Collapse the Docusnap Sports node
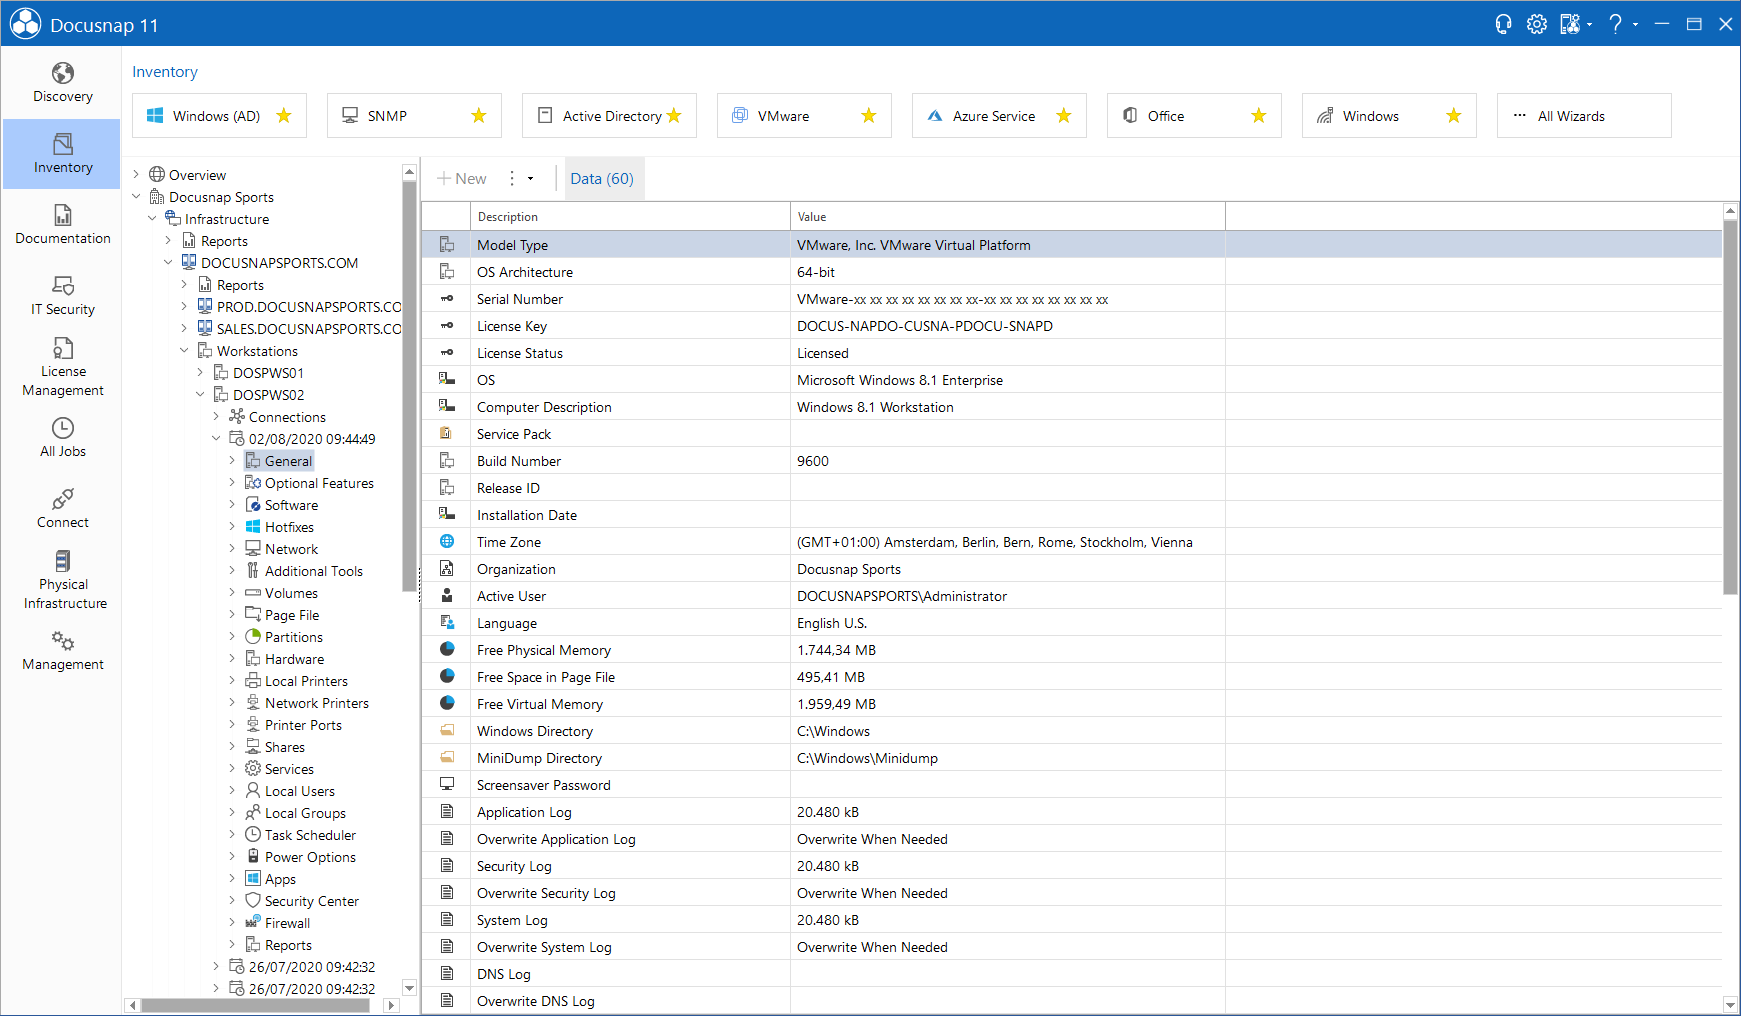Screen dimensions: 1741x1016 click(136, 197)
